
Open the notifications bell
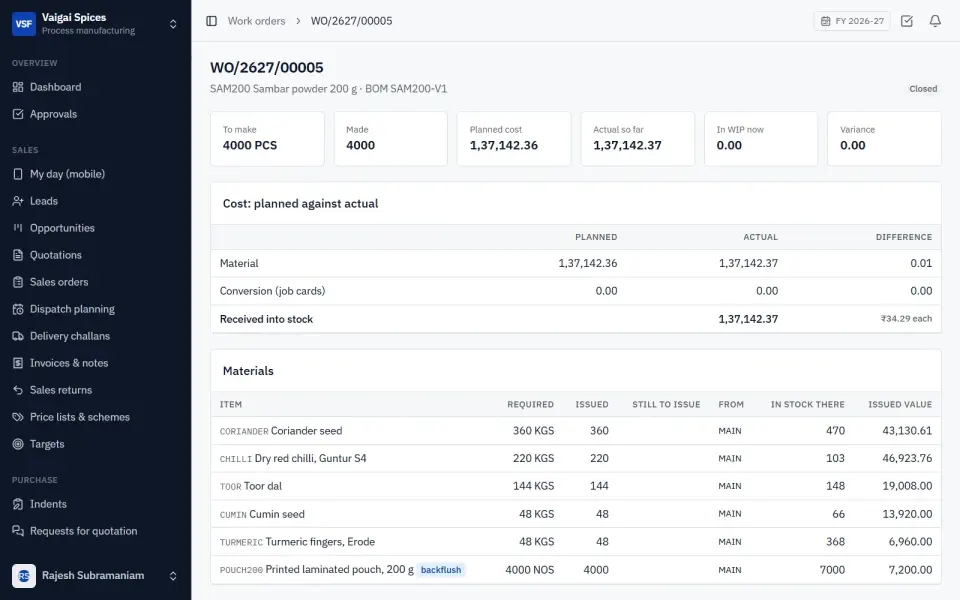935,21
